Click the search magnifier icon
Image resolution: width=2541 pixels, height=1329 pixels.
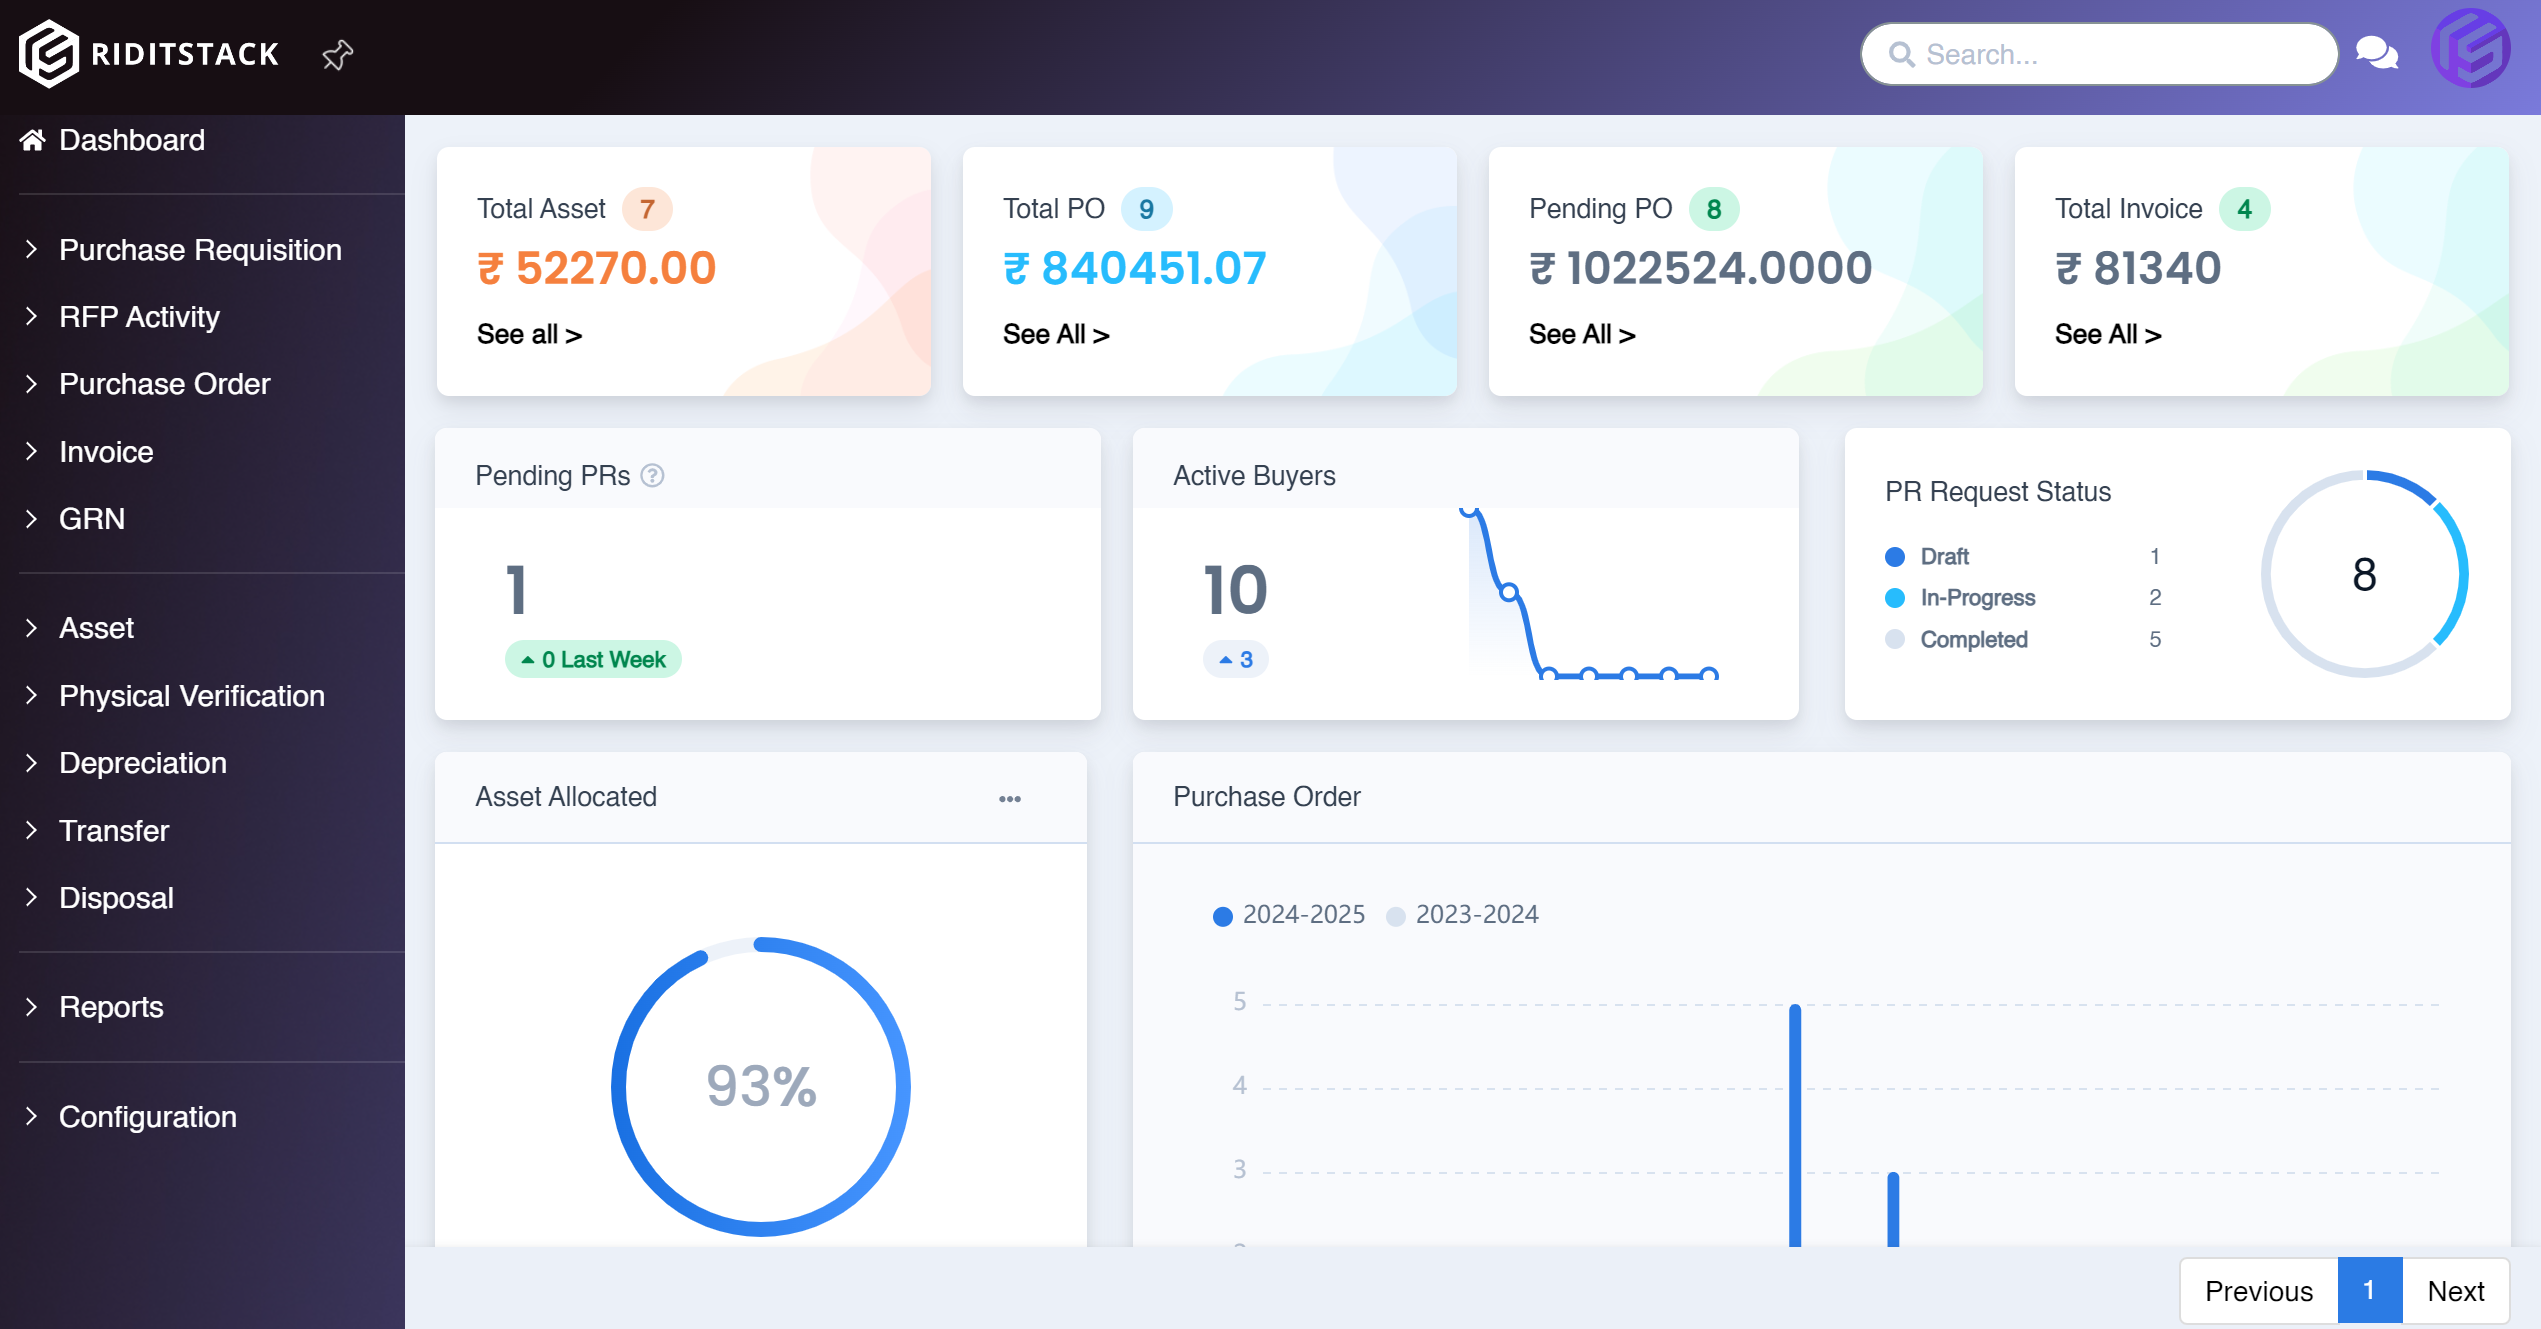tap(1901, 54)
